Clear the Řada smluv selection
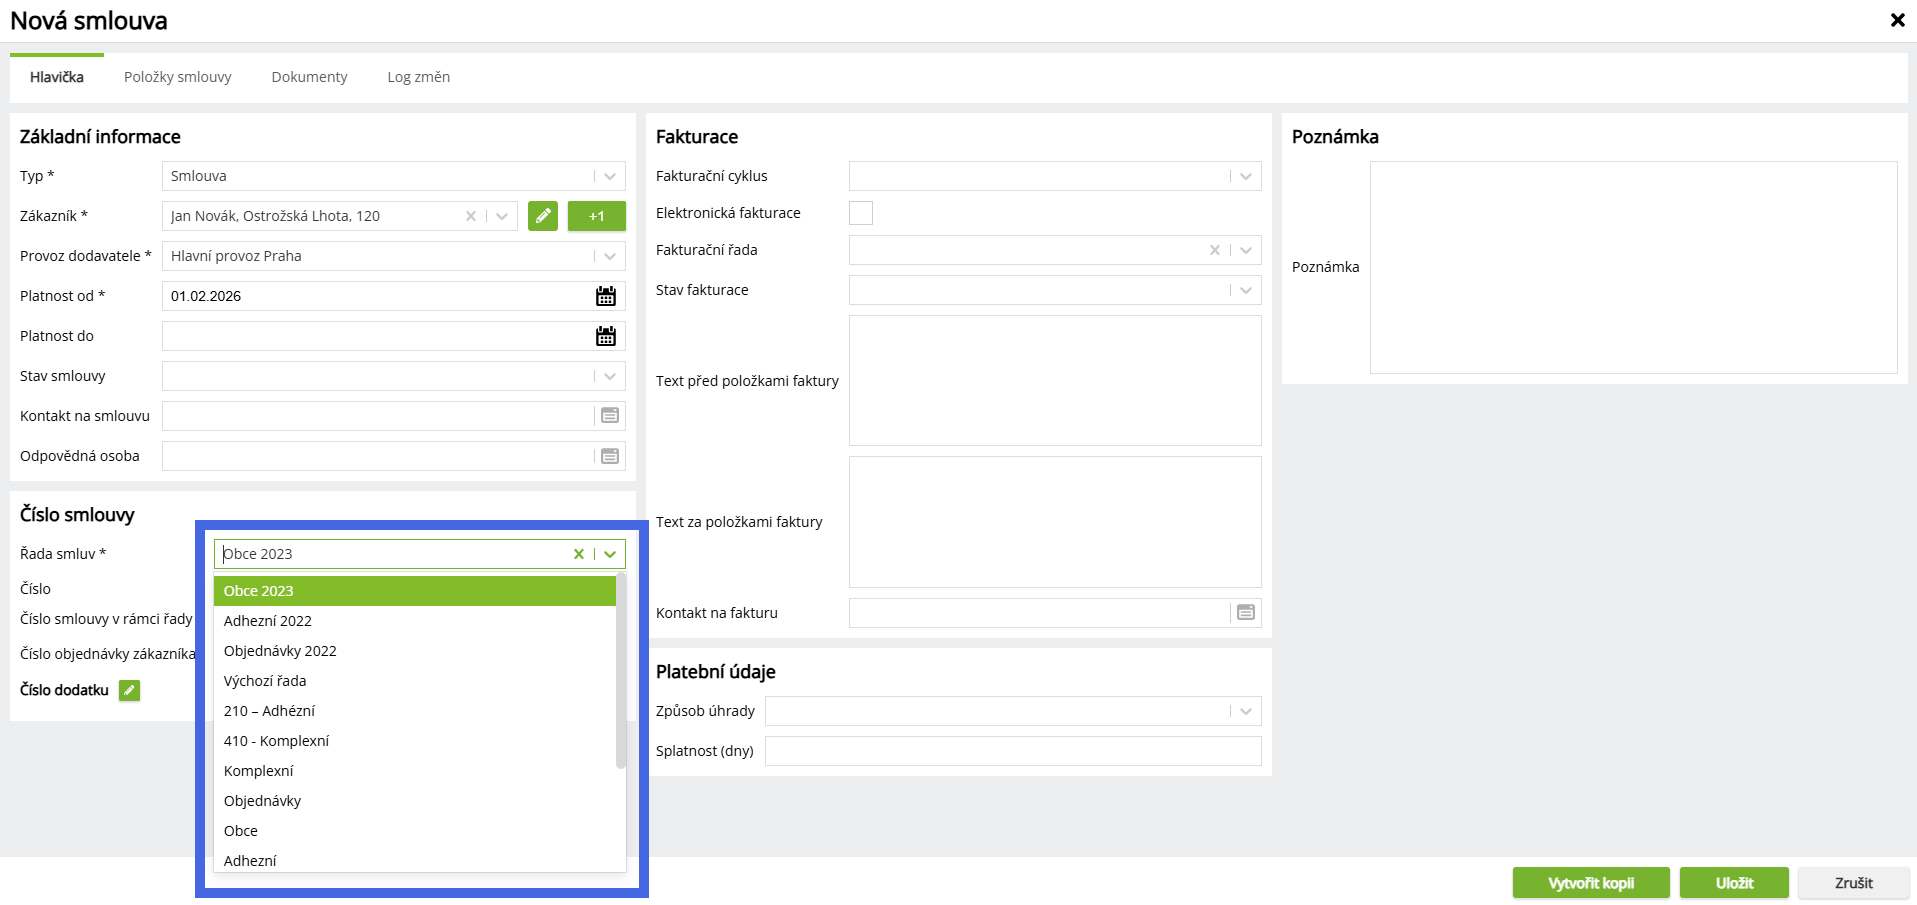The height and width of the screenshot is (905, 1917). (x=578, y=554)
